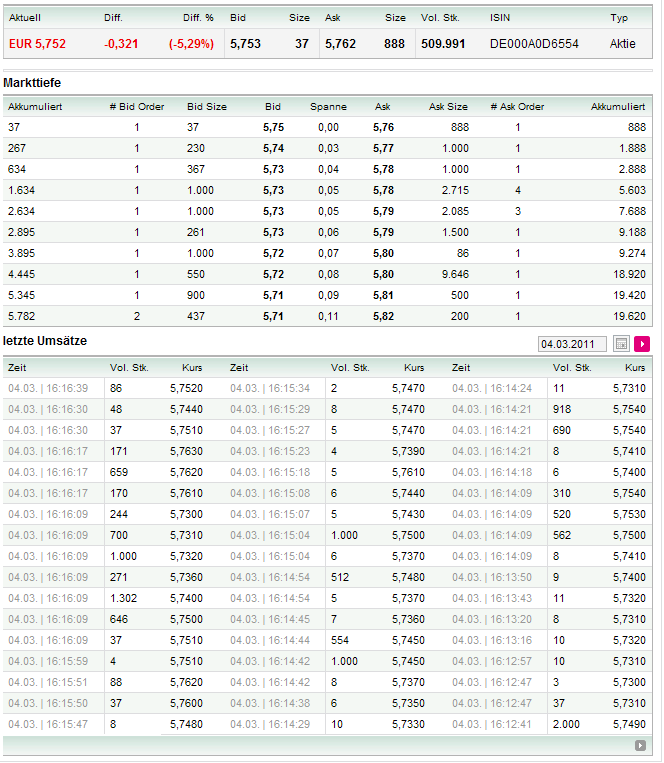Screen dimensions: 664x763
Task: Click the letzte Umsätze section heading
Action: pyautogui.click(x=45, y=341)
